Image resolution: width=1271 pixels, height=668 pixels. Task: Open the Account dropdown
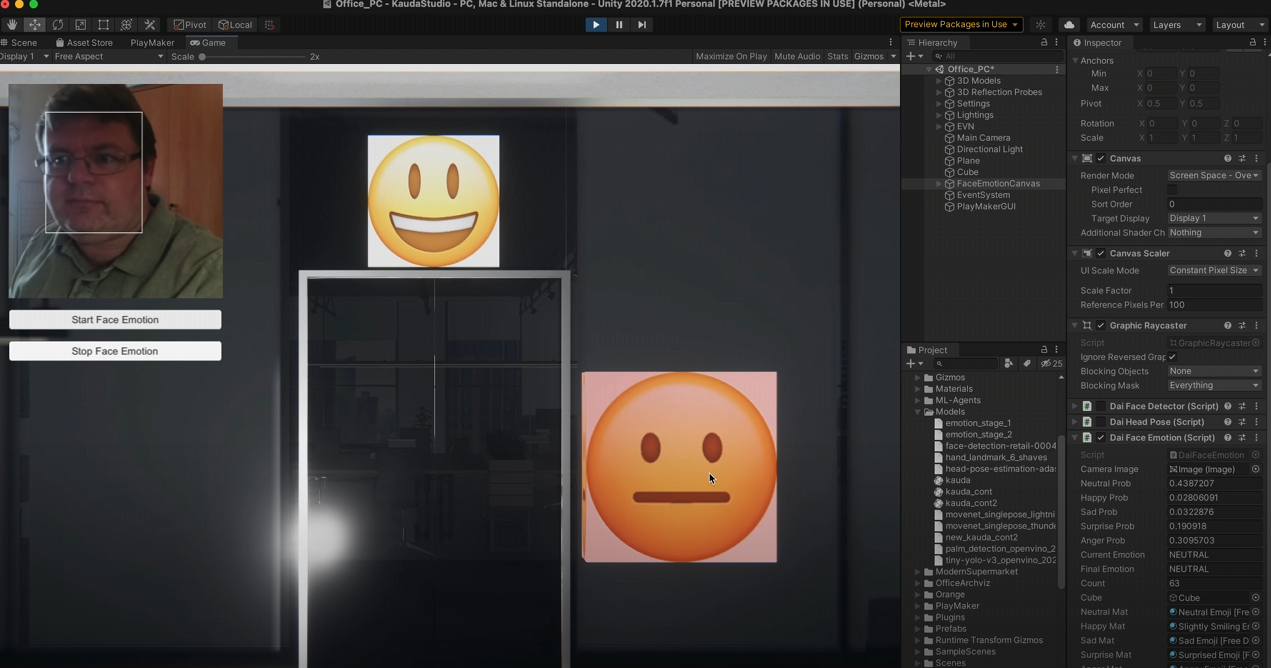point(1114,24)
